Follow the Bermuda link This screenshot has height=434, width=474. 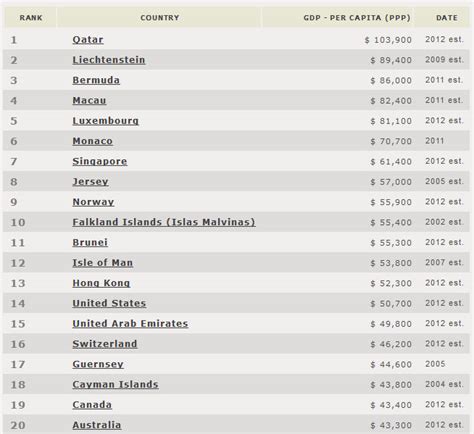(x=96, y=80)
